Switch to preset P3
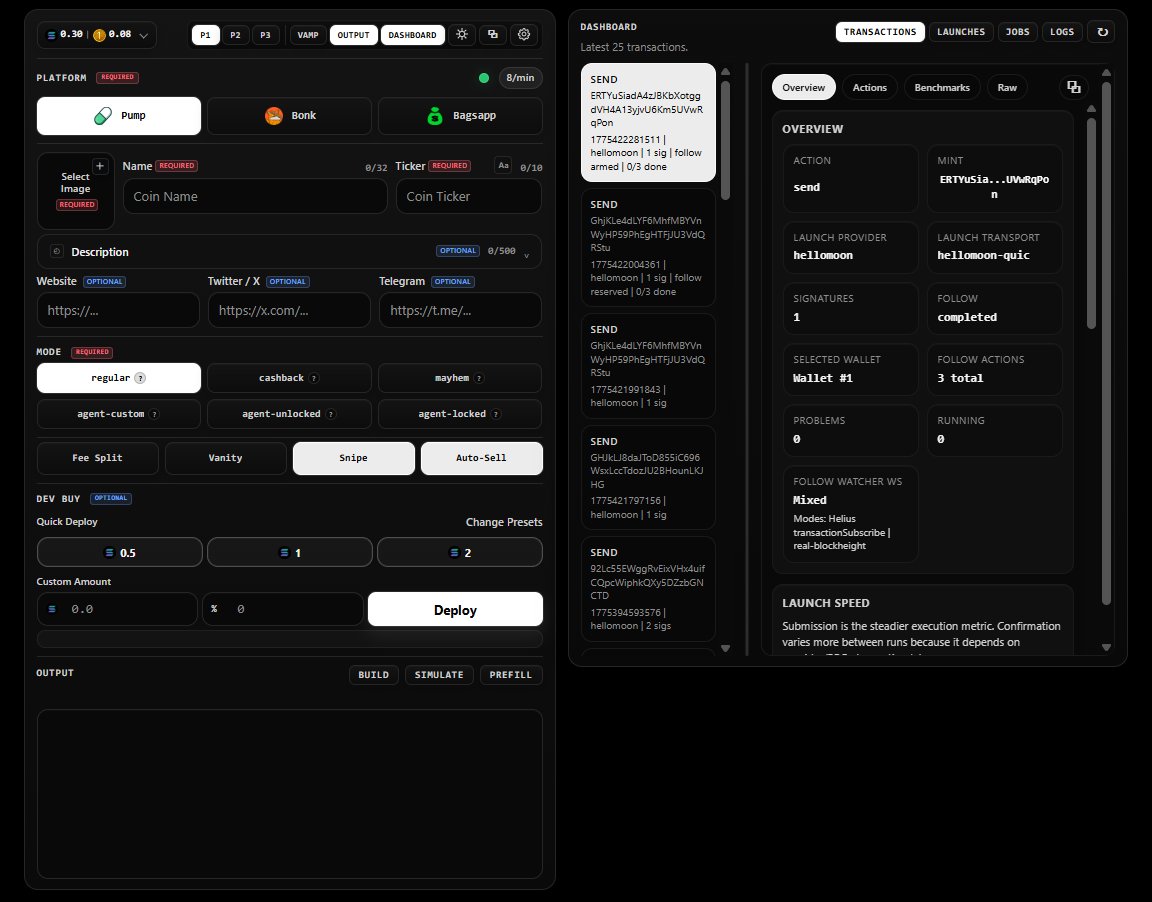1152x902 pixels. (265, 35)
